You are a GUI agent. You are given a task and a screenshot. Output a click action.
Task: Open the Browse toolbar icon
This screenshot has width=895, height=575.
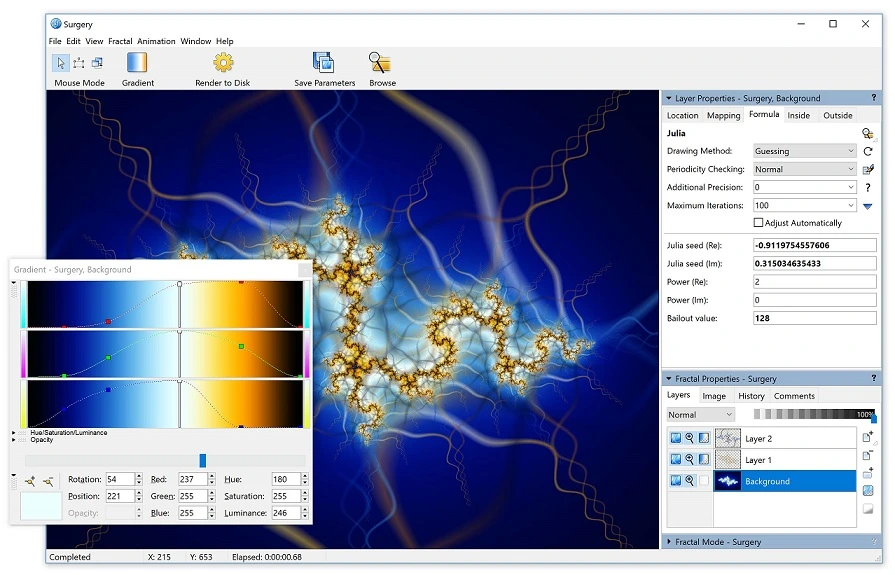(x=380, y=62)
